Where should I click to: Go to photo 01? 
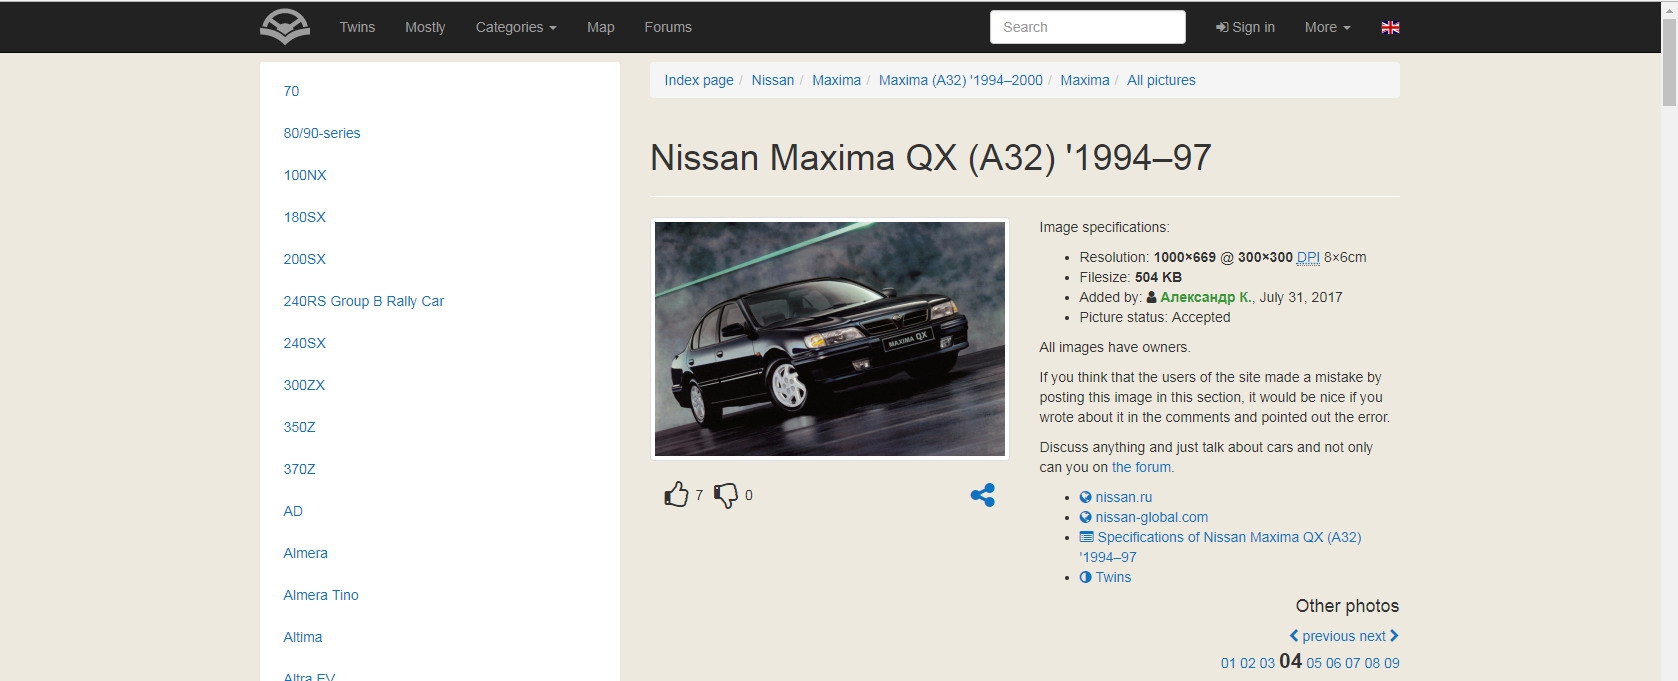pyautogui.click(x=1228, y=663)
